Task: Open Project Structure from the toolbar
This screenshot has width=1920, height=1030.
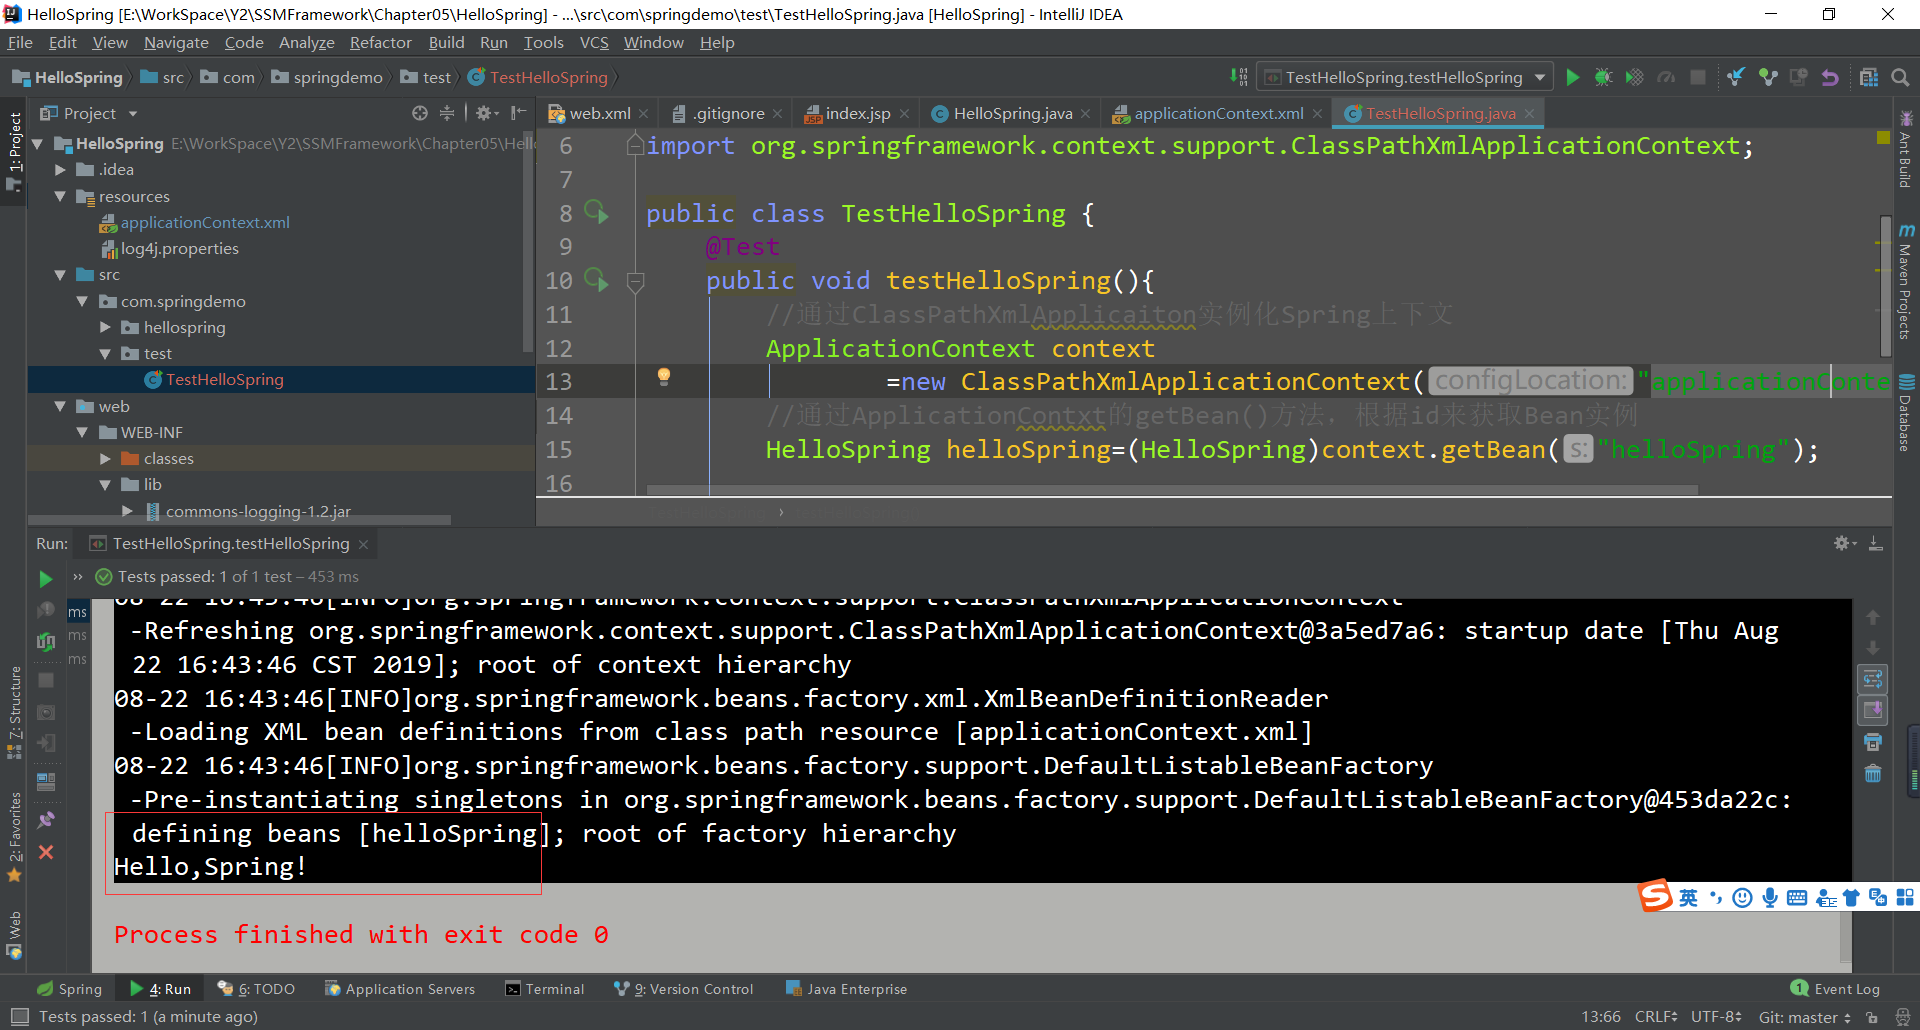Action: pyautogui.click(x=1868, y=77)
